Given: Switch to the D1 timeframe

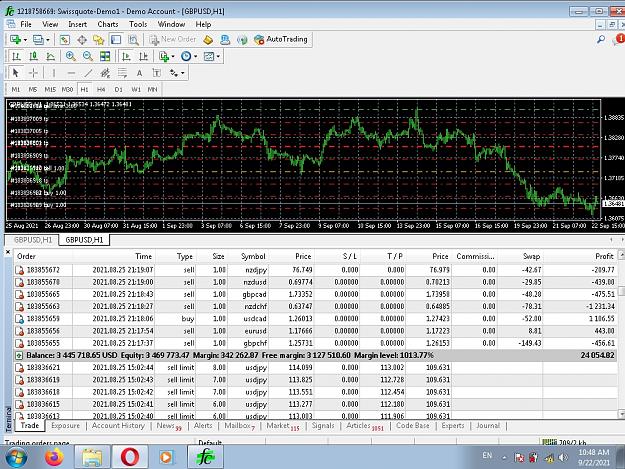Looking at the screenshot, I should tap(118, 89).
